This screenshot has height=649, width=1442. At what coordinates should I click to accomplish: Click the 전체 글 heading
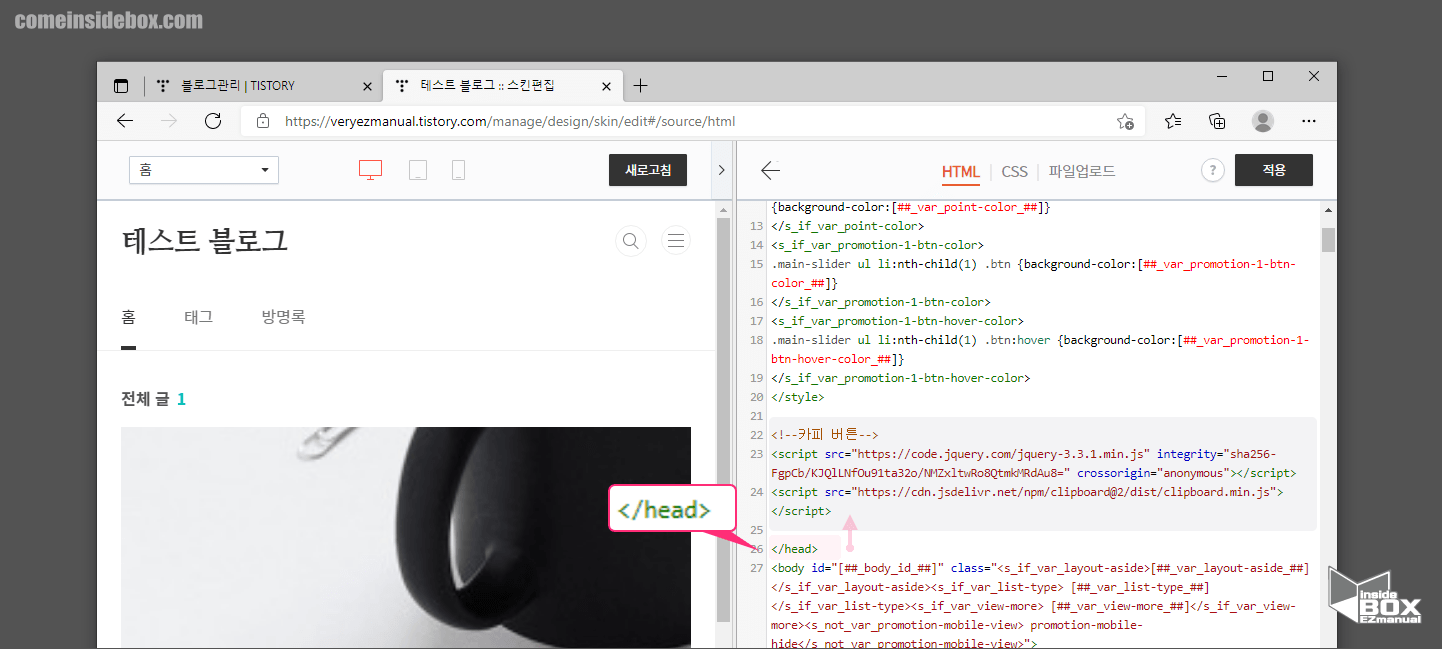(145, 399)
